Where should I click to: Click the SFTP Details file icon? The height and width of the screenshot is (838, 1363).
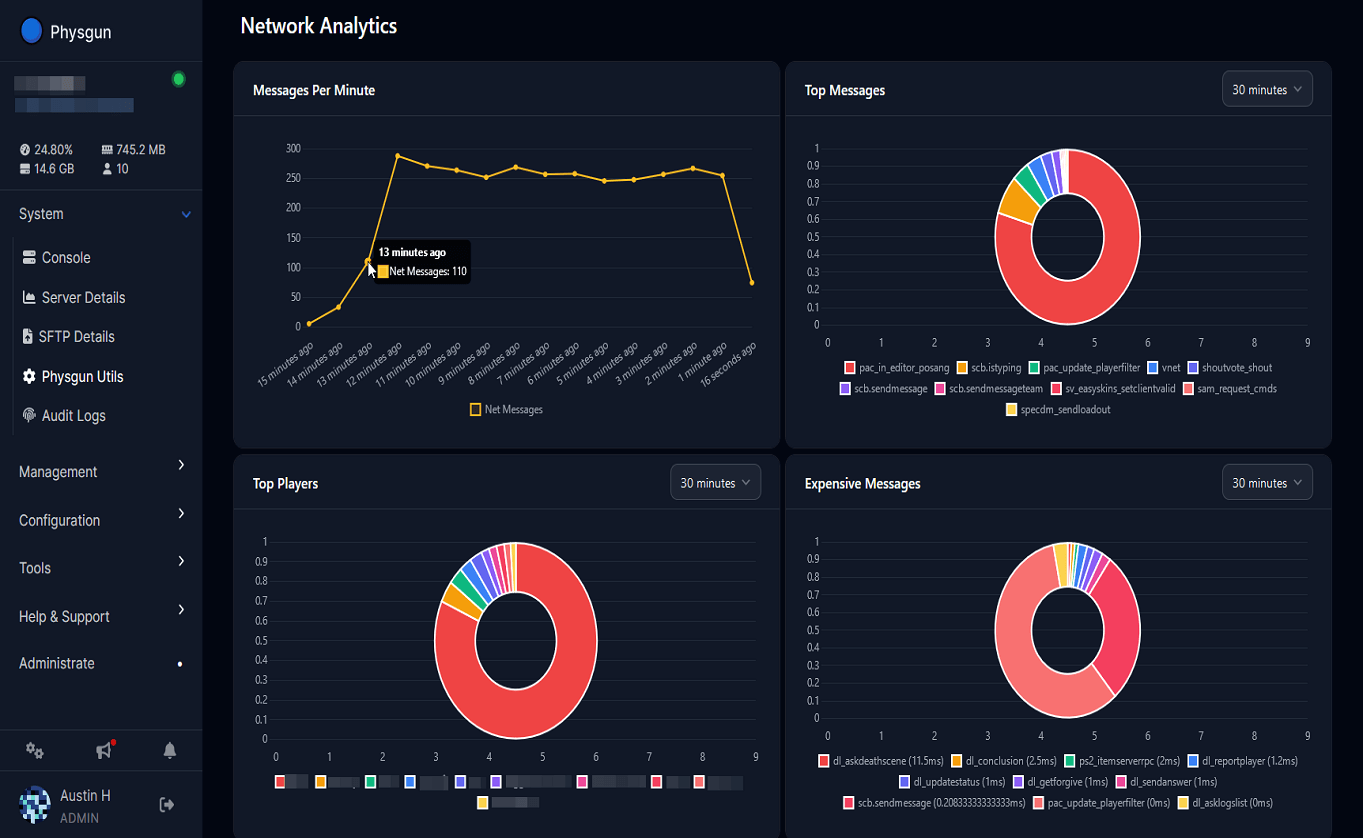[28, 337]
